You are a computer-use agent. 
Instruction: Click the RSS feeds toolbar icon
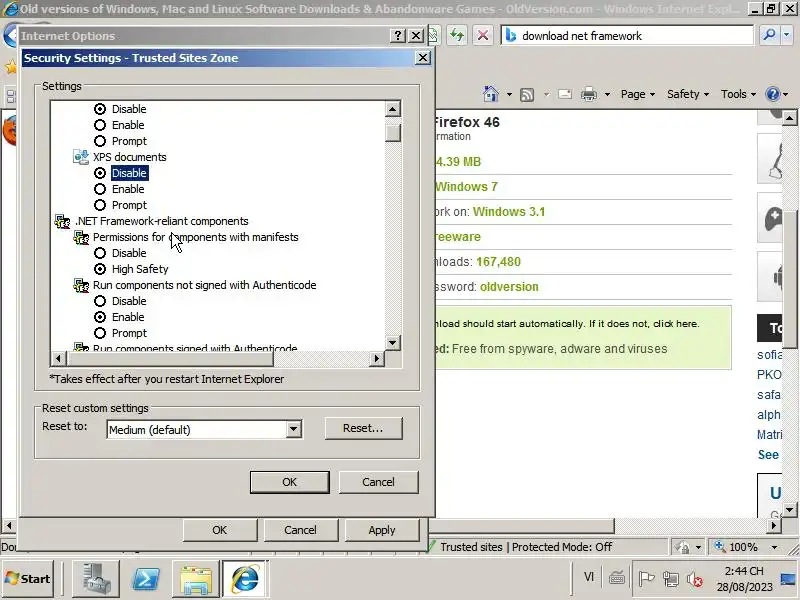pyautogui.click(x=527, y=94)
